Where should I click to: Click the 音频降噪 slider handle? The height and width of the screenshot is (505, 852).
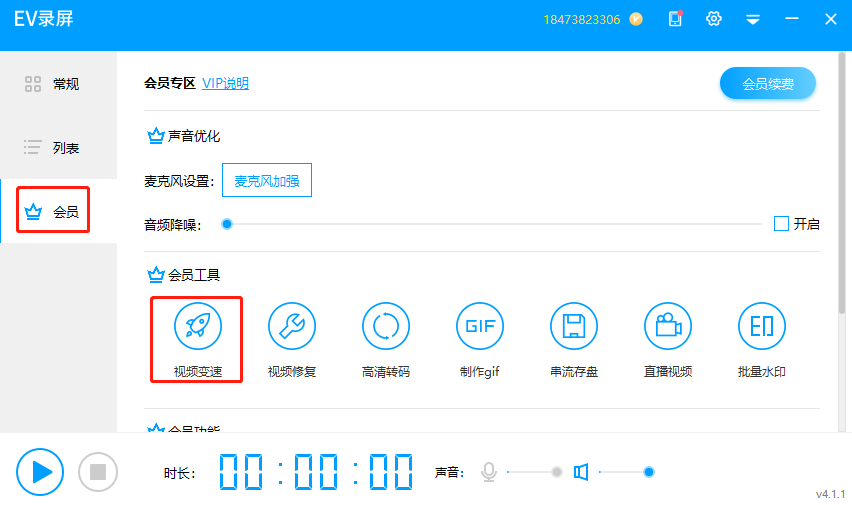[x=227, y=224]
